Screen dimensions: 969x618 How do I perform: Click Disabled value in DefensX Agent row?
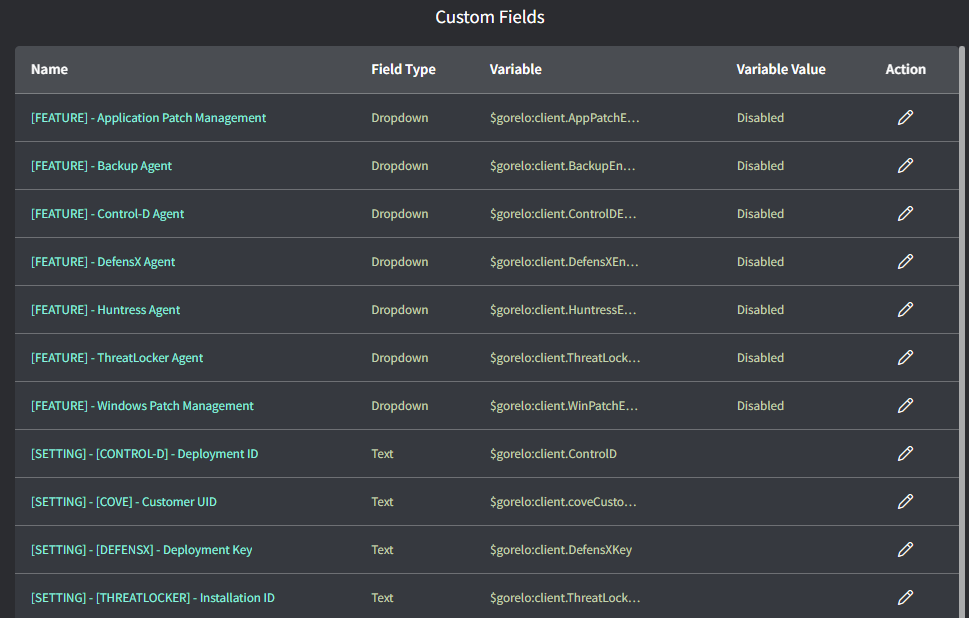tap(760, 262)
